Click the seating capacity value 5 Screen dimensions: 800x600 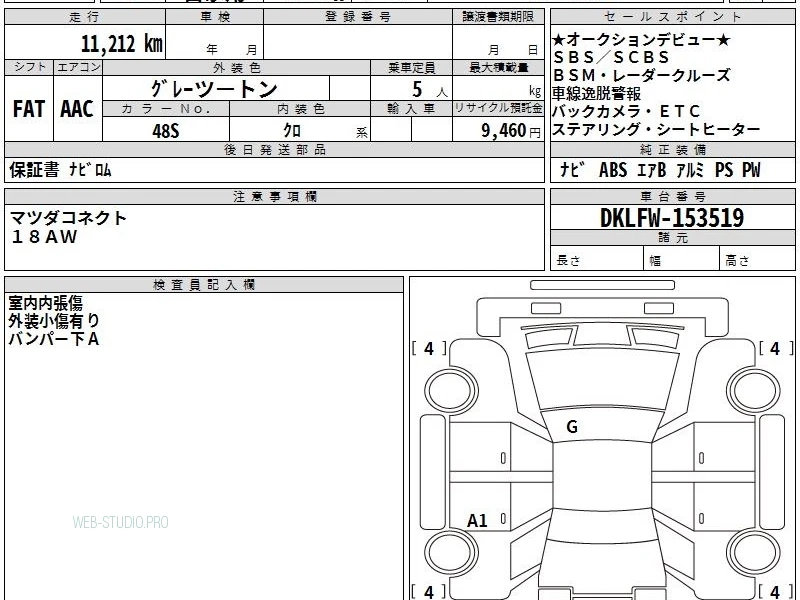point(417,89)
